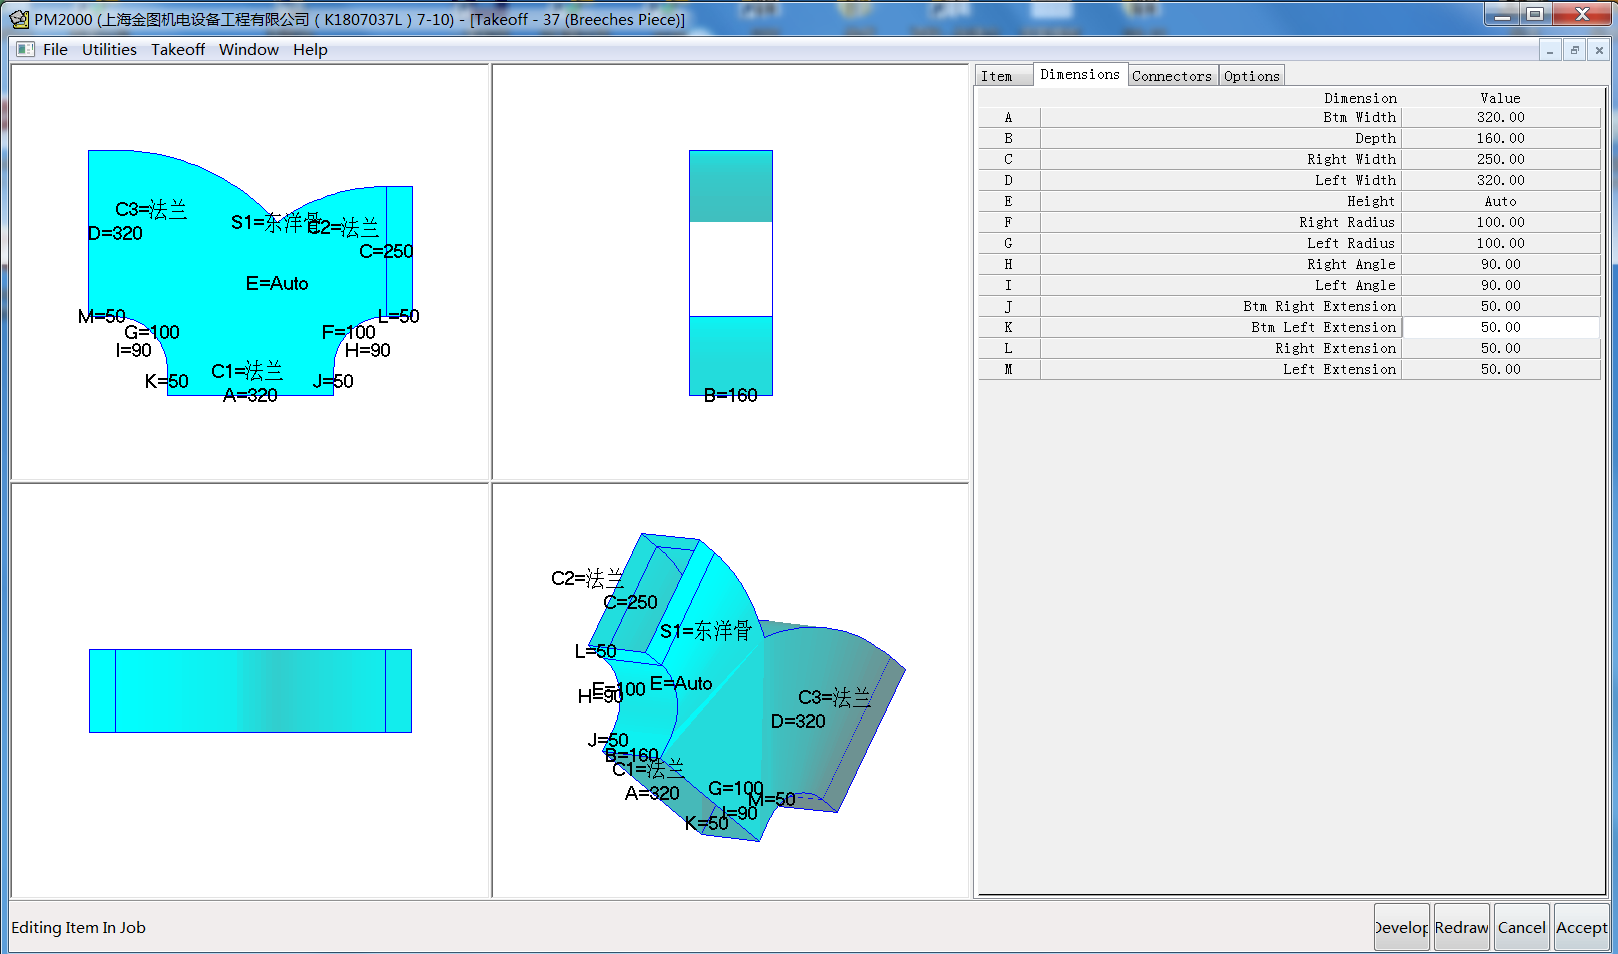Image resolution: width=1618 pixels, height=954 pixels.
Task: Switch to the Connectors tab
Action: pos(1171,76)
